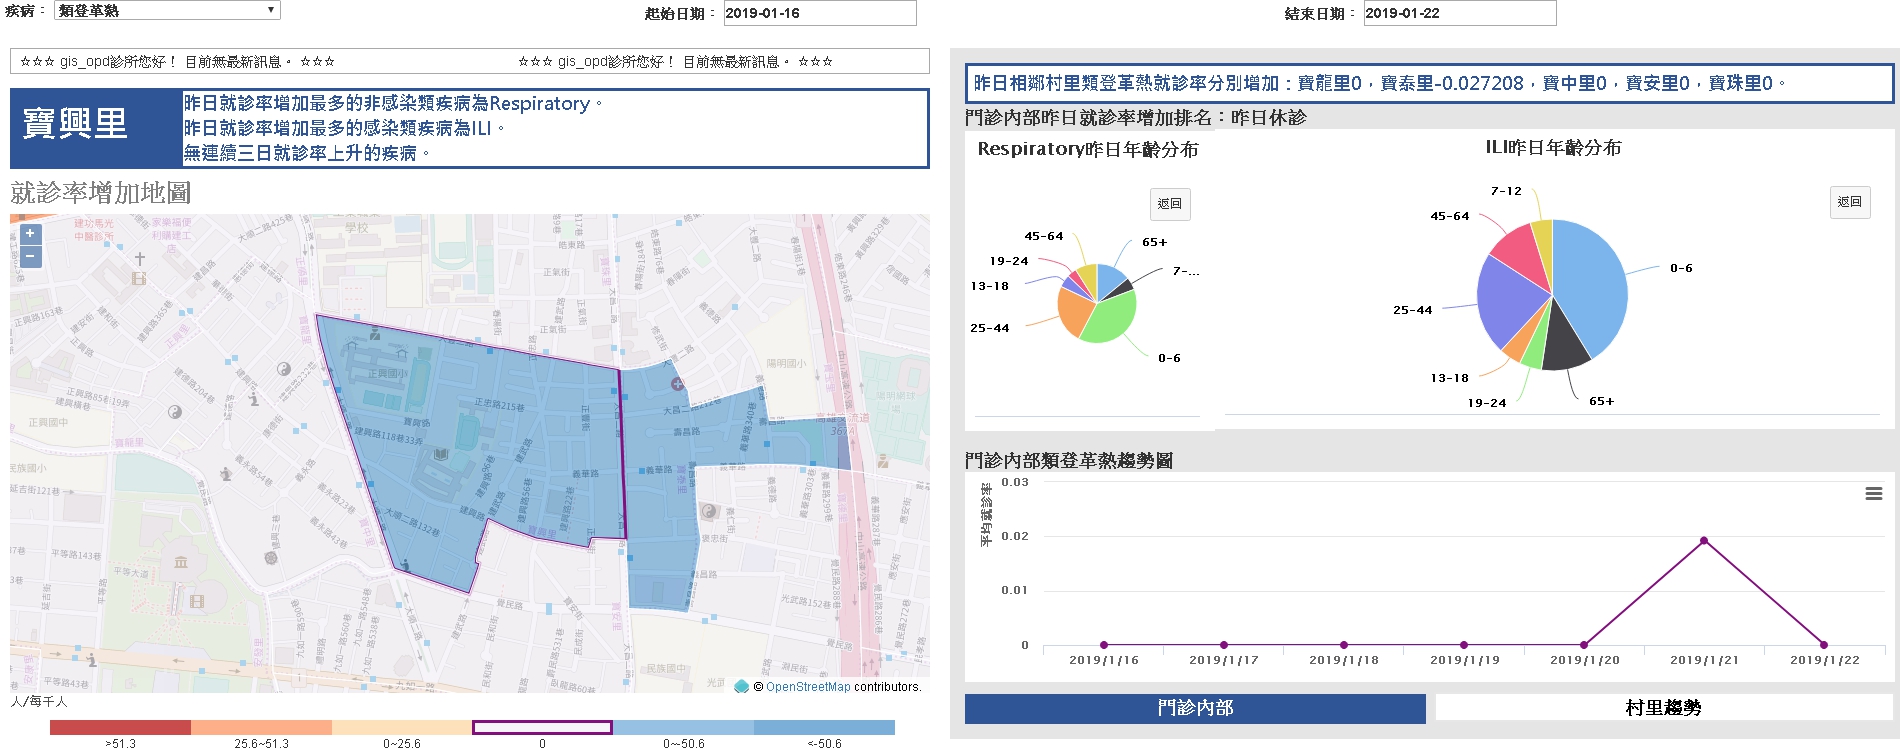1900x750 pixels.
Task: Select the 0~-50.6 light blue legend swatch
Action: 683,727
